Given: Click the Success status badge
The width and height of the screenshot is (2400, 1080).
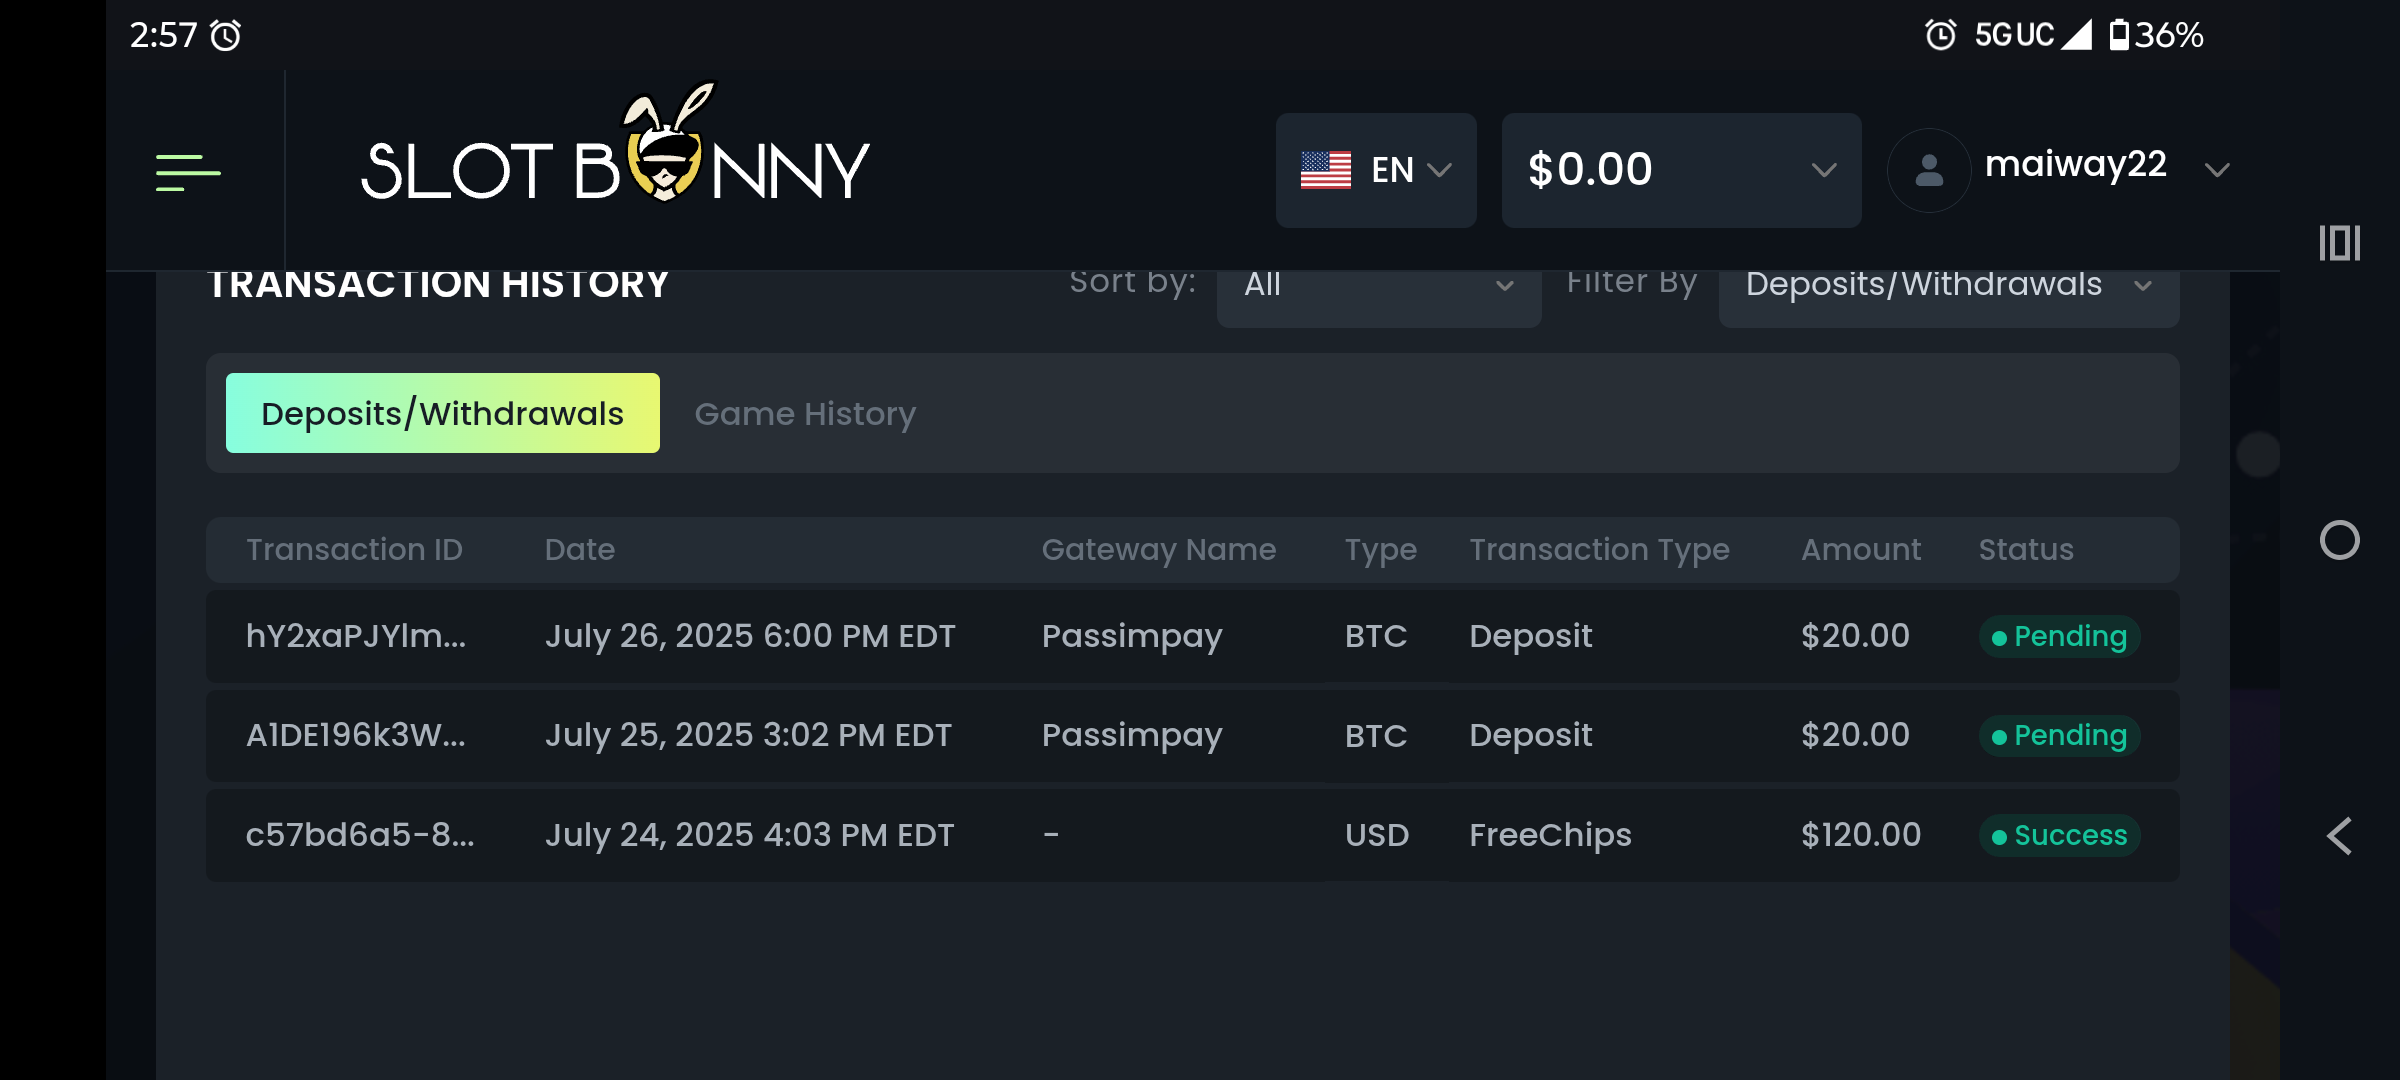Looking at the screenshot, I should [2059, 835].
